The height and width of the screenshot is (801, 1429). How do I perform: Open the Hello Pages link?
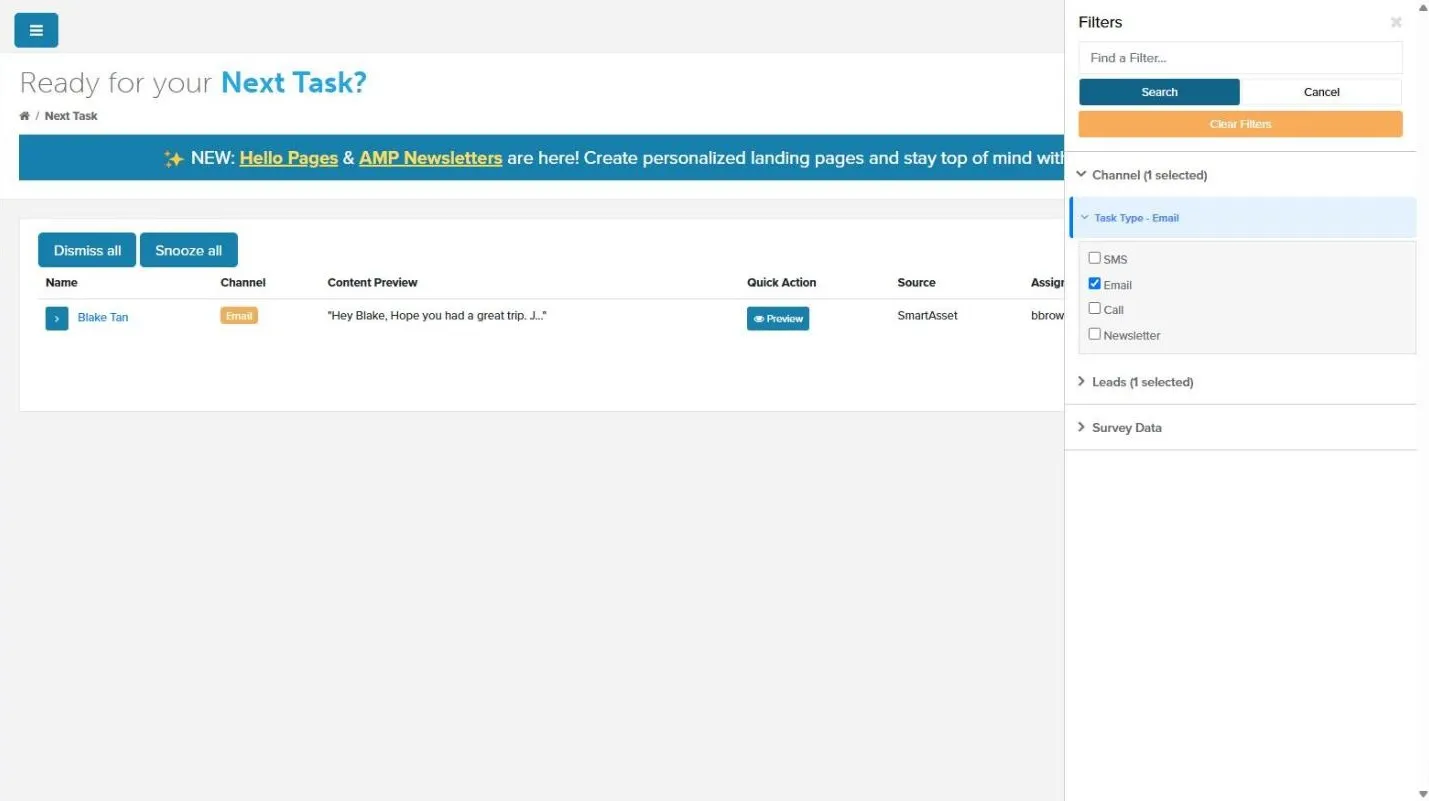pos(289,158)
